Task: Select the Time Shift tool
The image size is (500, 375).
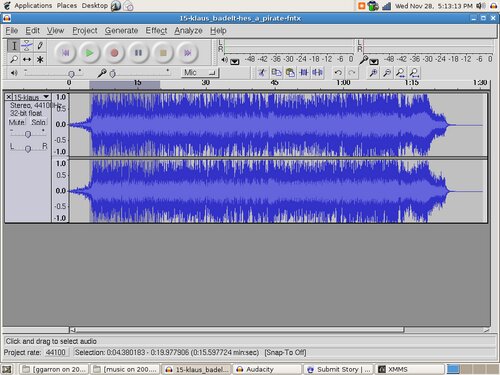Action: point(27,59)
